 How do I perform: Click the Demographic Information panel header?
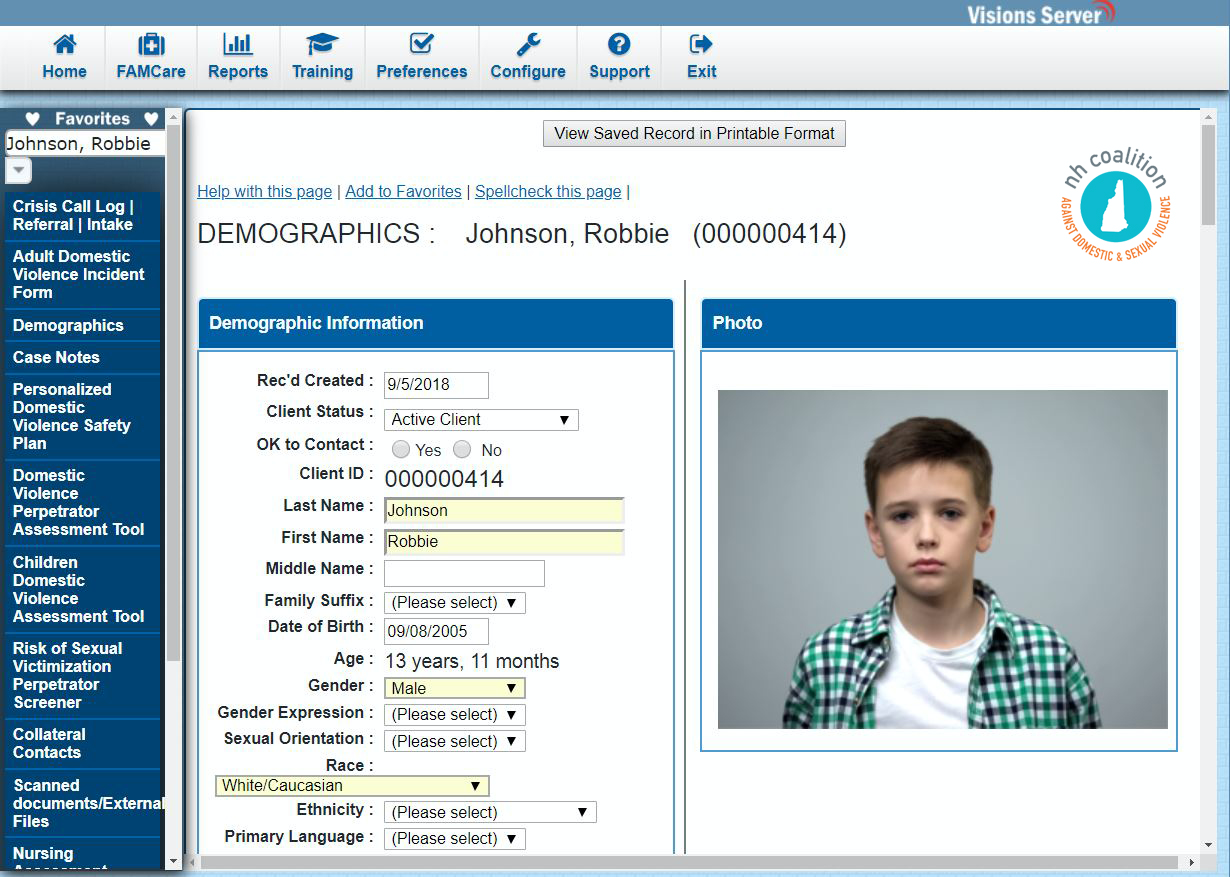point(436,323)
